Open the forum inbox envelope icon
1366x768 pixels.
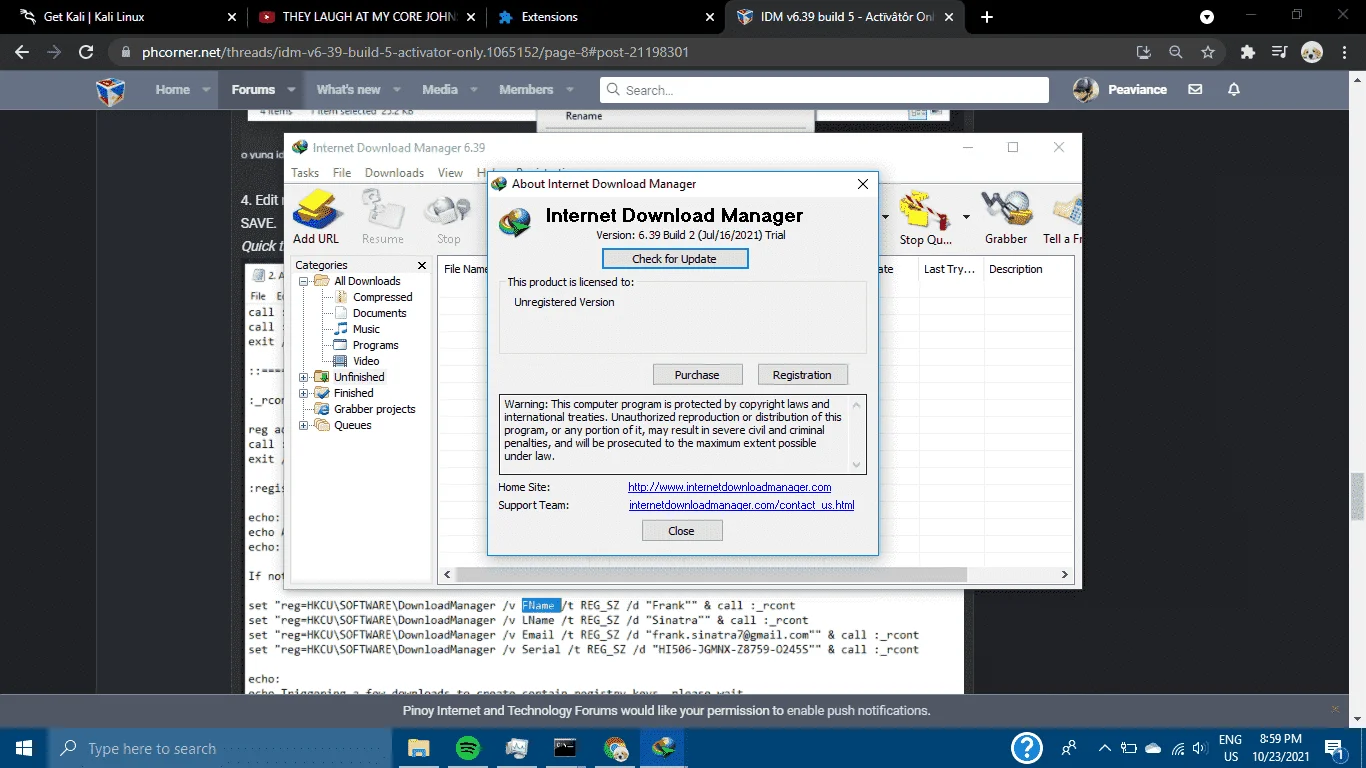[1195, 89]
